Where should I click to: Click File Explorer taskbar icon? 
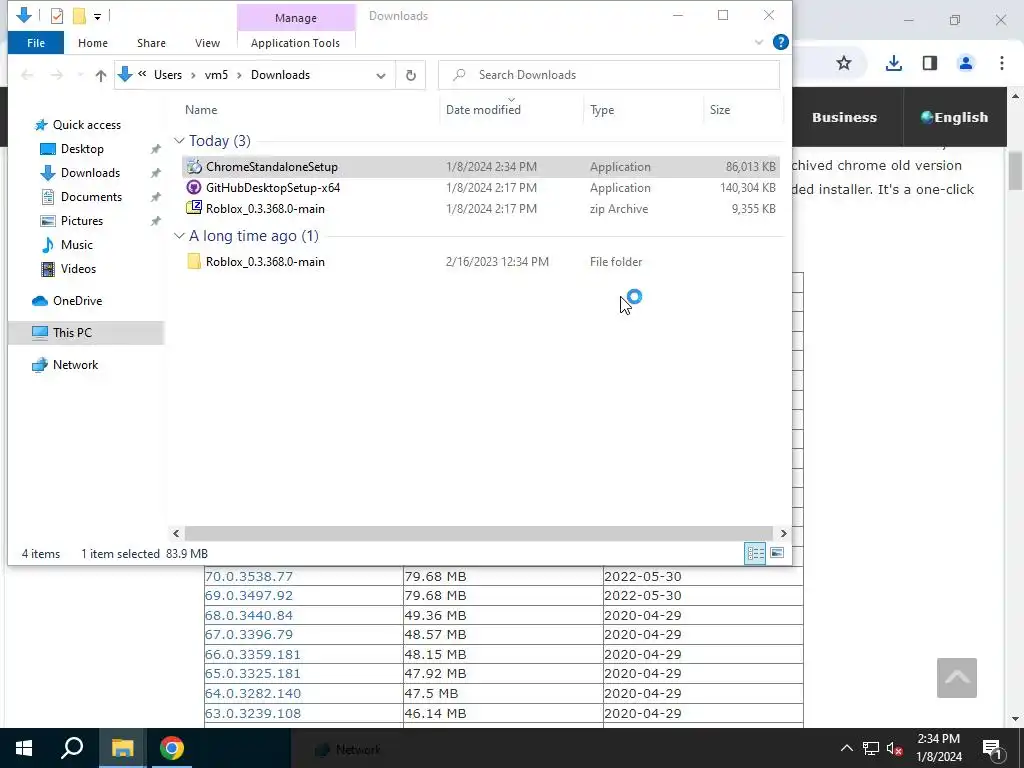coord(122,748)
